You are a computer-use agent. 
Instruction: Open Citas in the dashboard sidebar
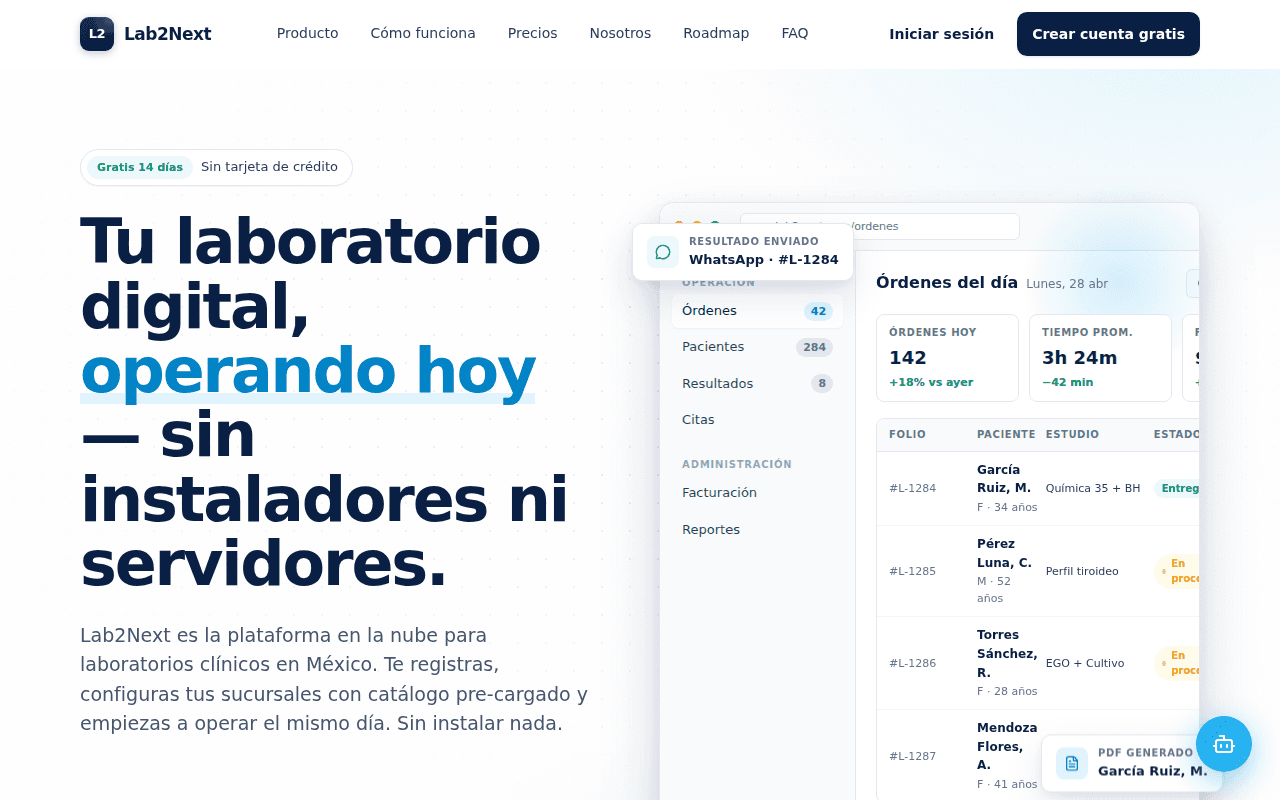click(757, 420)
